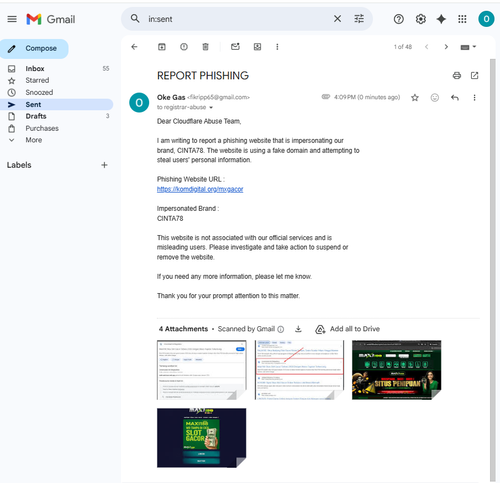Viewport: 500px width, 483px height.
Task: Go to the older conversation arrow
Action: tap(446, 47)
